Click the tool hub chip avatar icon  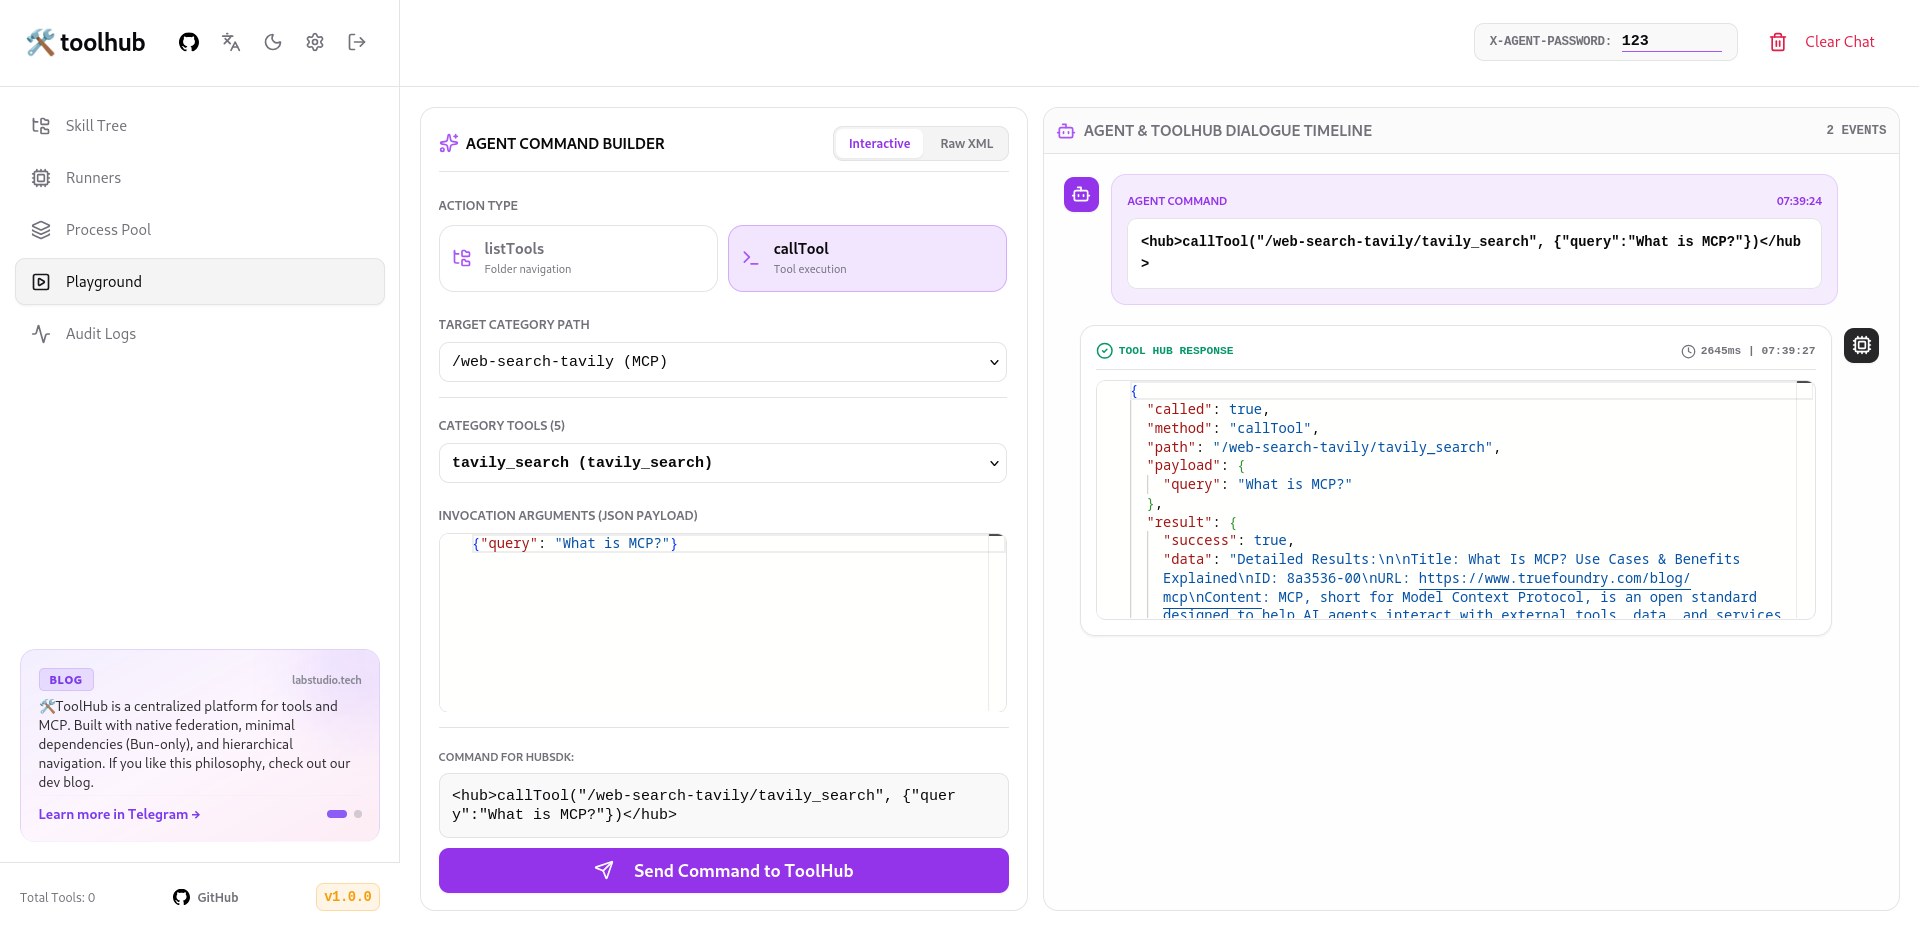1861,345
